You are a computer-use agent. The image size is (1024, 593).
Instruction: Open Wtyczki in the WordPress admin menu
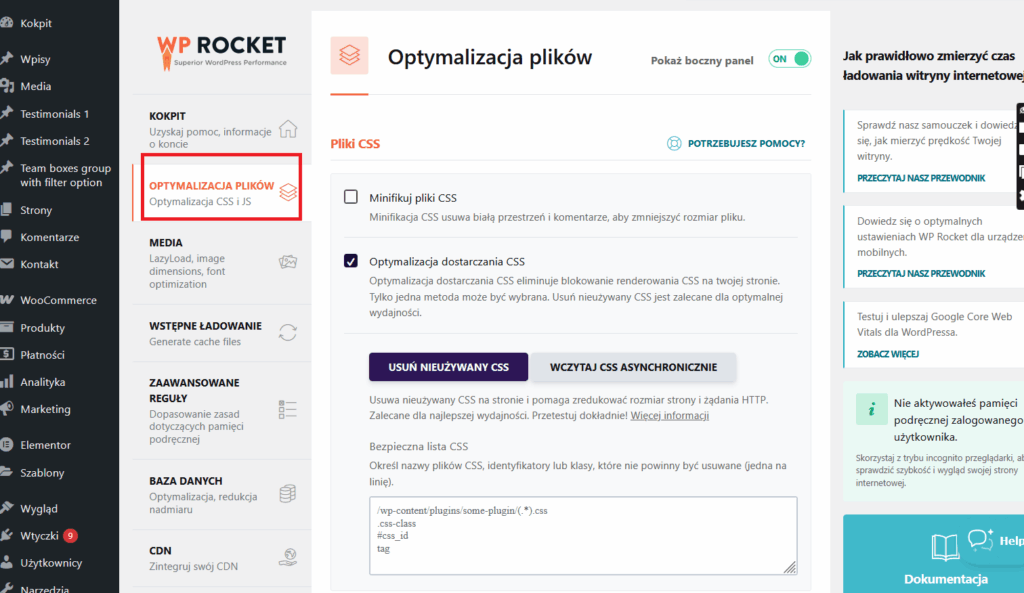39,535
